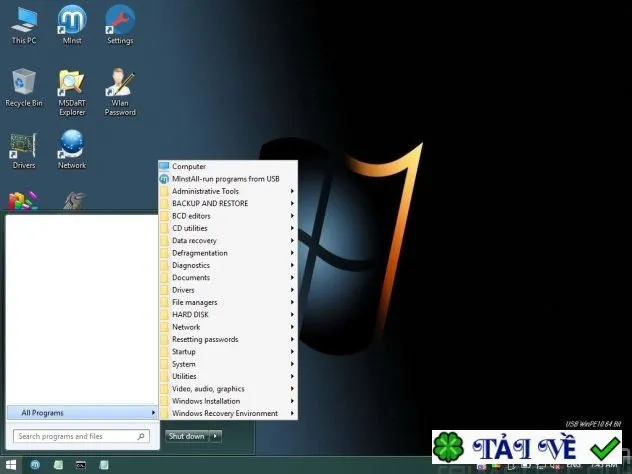Launch MSDaRT Explorer from the desktop
Screen dimensions: 632x474
(x=72, y=92)
